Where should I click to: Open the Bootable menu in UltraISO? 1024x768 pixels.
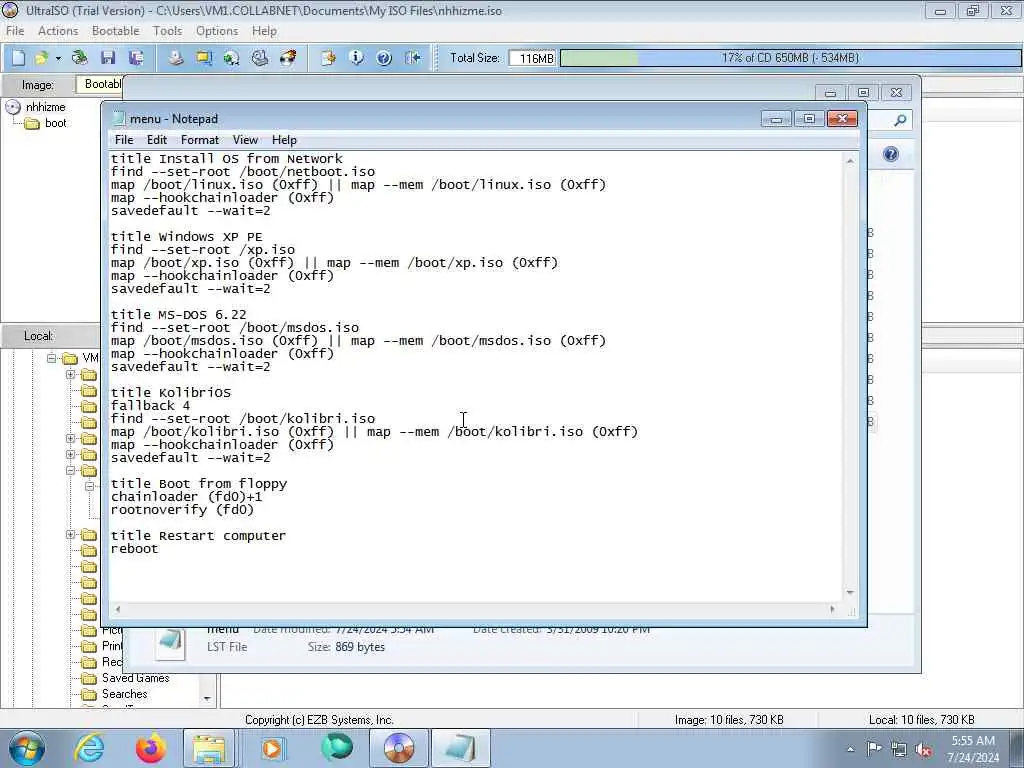pyautogui.click(x=116, y=31)
